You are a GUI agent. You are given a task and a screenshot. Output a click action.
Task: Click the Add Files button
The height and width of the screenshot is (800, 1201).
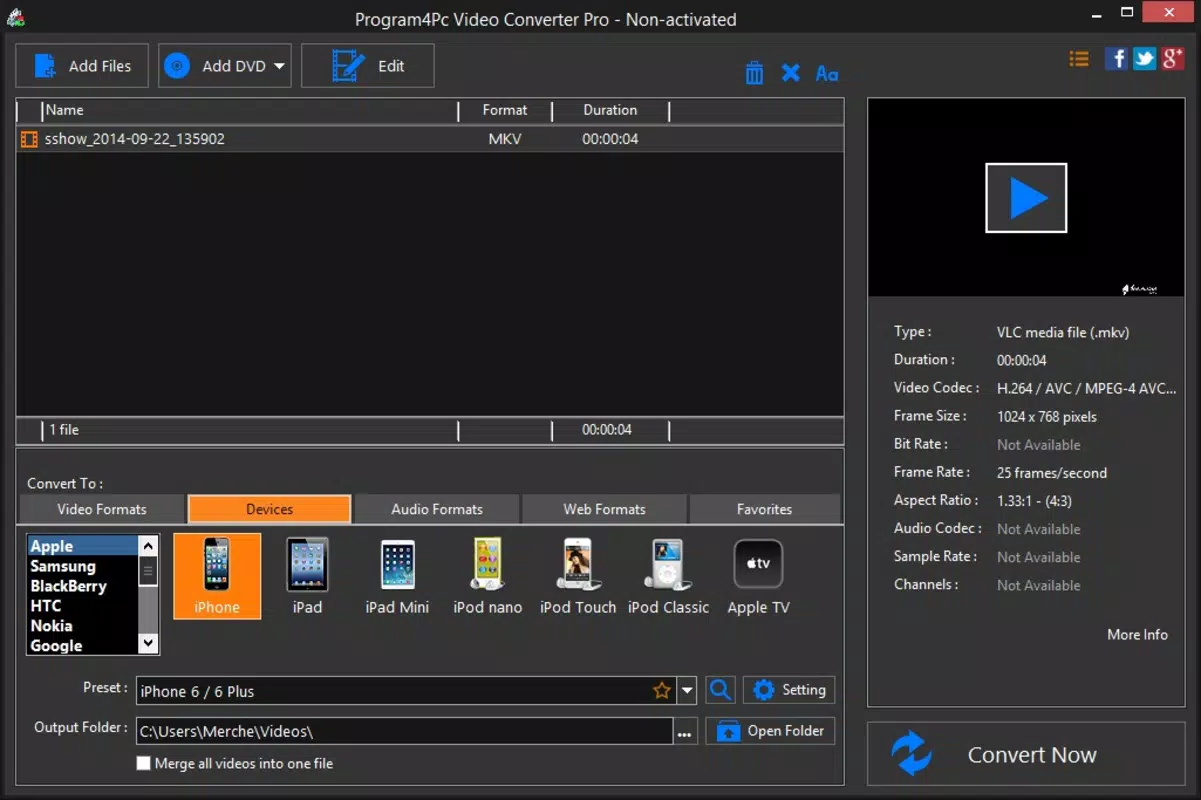pyautogui.click(x=82, y=66)
